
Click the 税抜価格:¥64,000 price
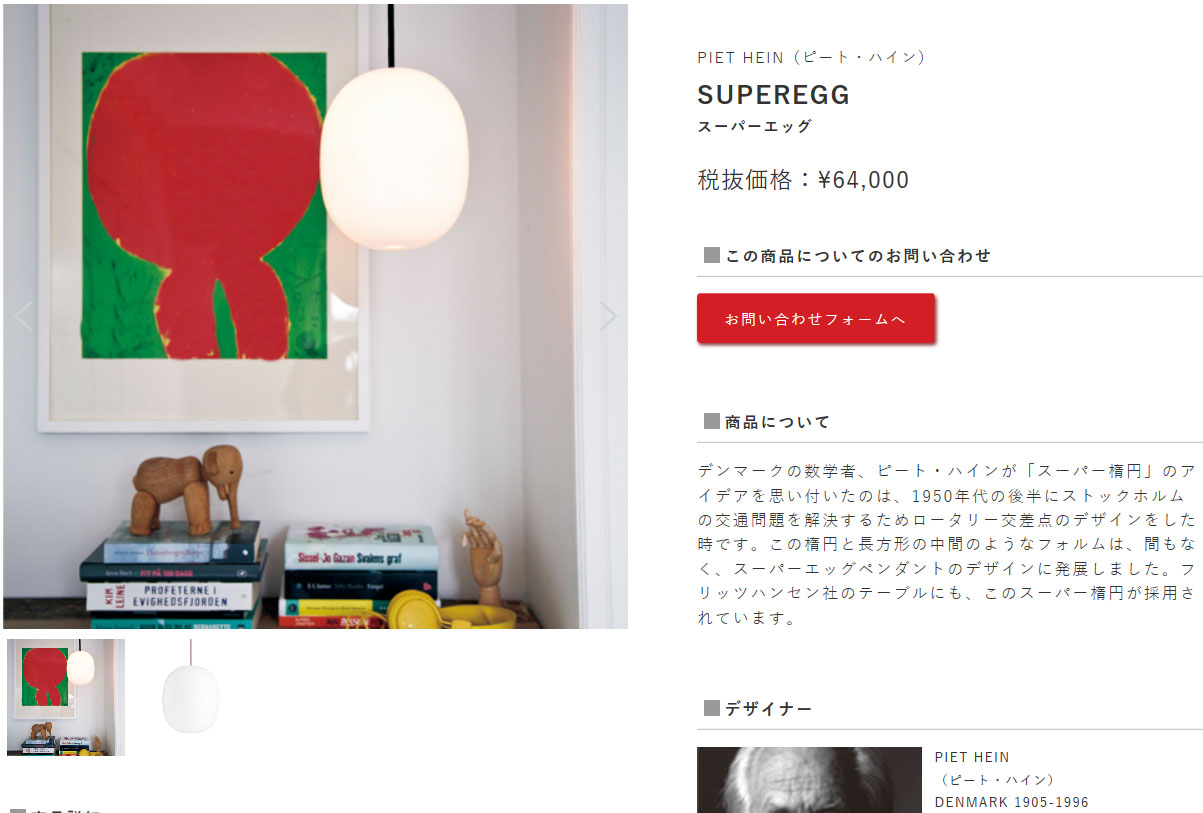click(x=803, y=180)
